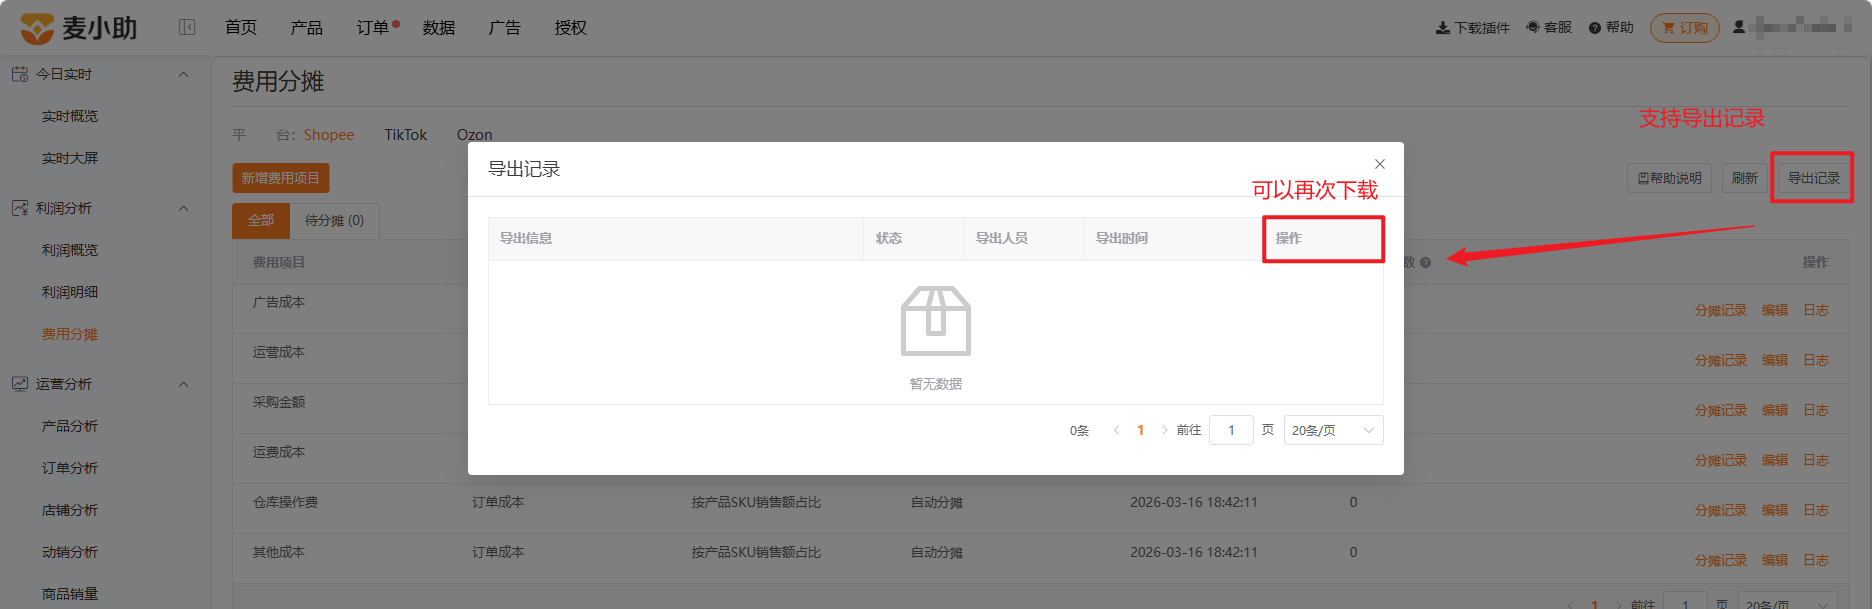Viewport: 1872px width, 609px height.
Task: Click the 订购 shopping cart button
Action: [x=1685, y=28]
